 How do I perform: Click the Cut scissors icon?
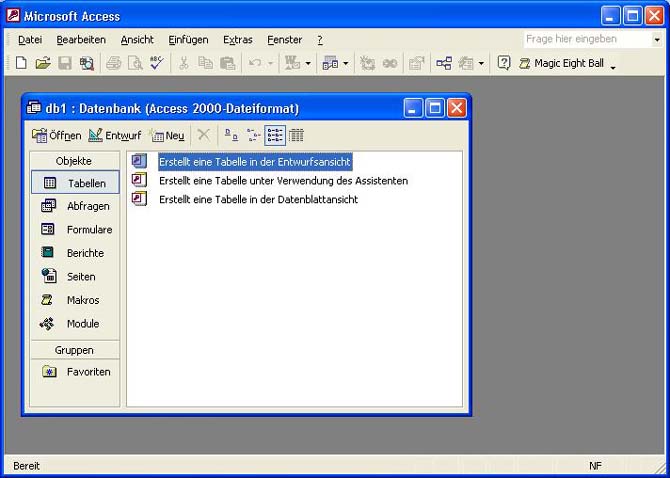[x=184, y=63]
